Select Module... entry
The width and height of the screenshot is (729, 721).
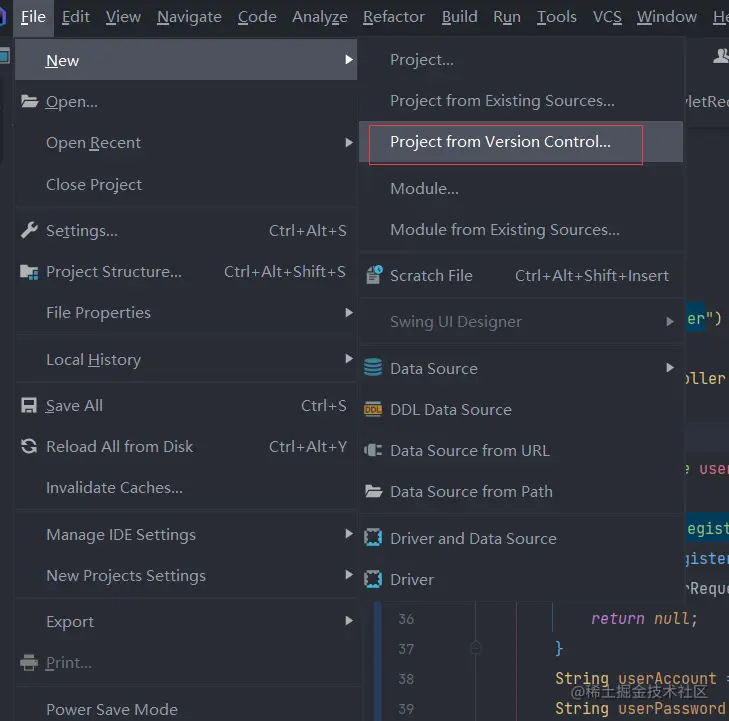point(521,189)
